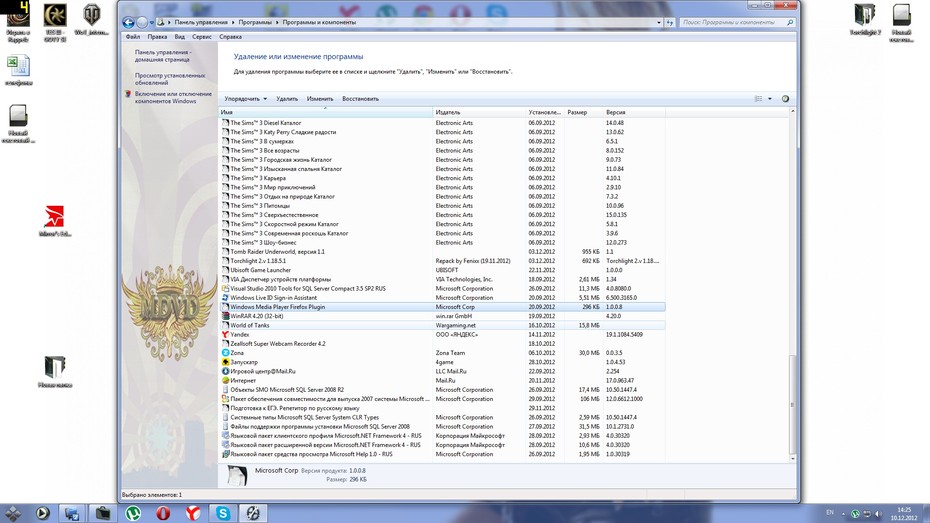930x523 pixels.
Task: Open the 'Вид' menu
Action: click(x=179, y=37)
